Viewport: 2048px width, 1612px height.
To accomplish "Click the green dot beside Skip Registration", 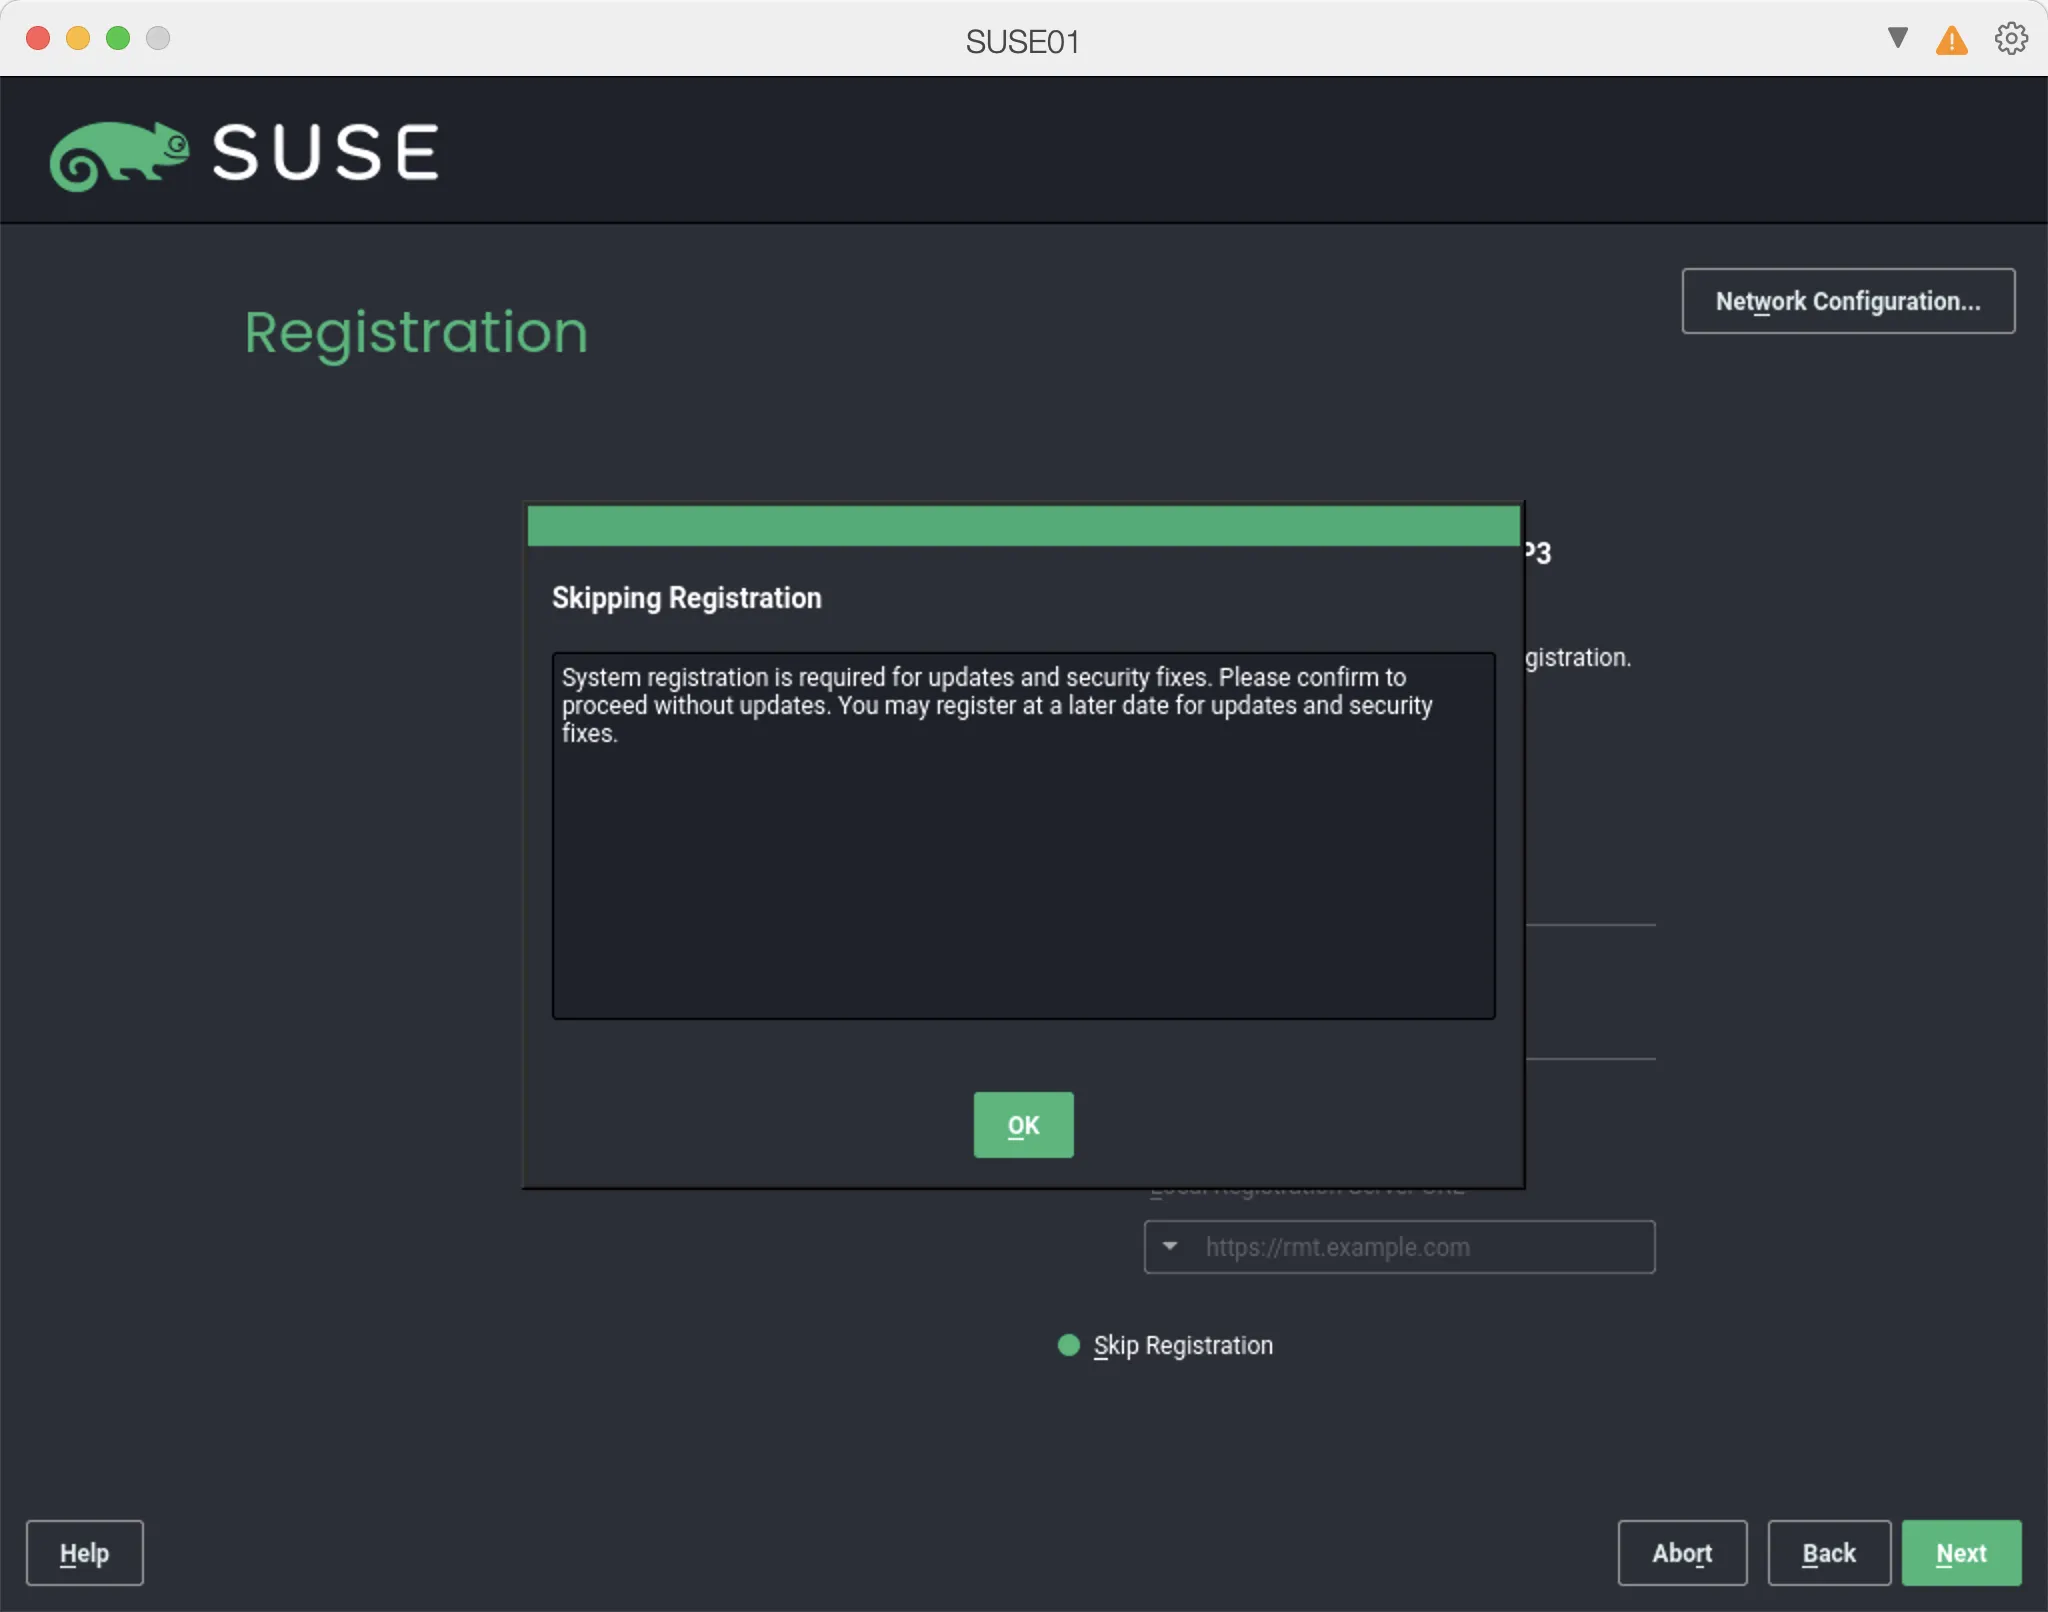I will (1068, 1345).
